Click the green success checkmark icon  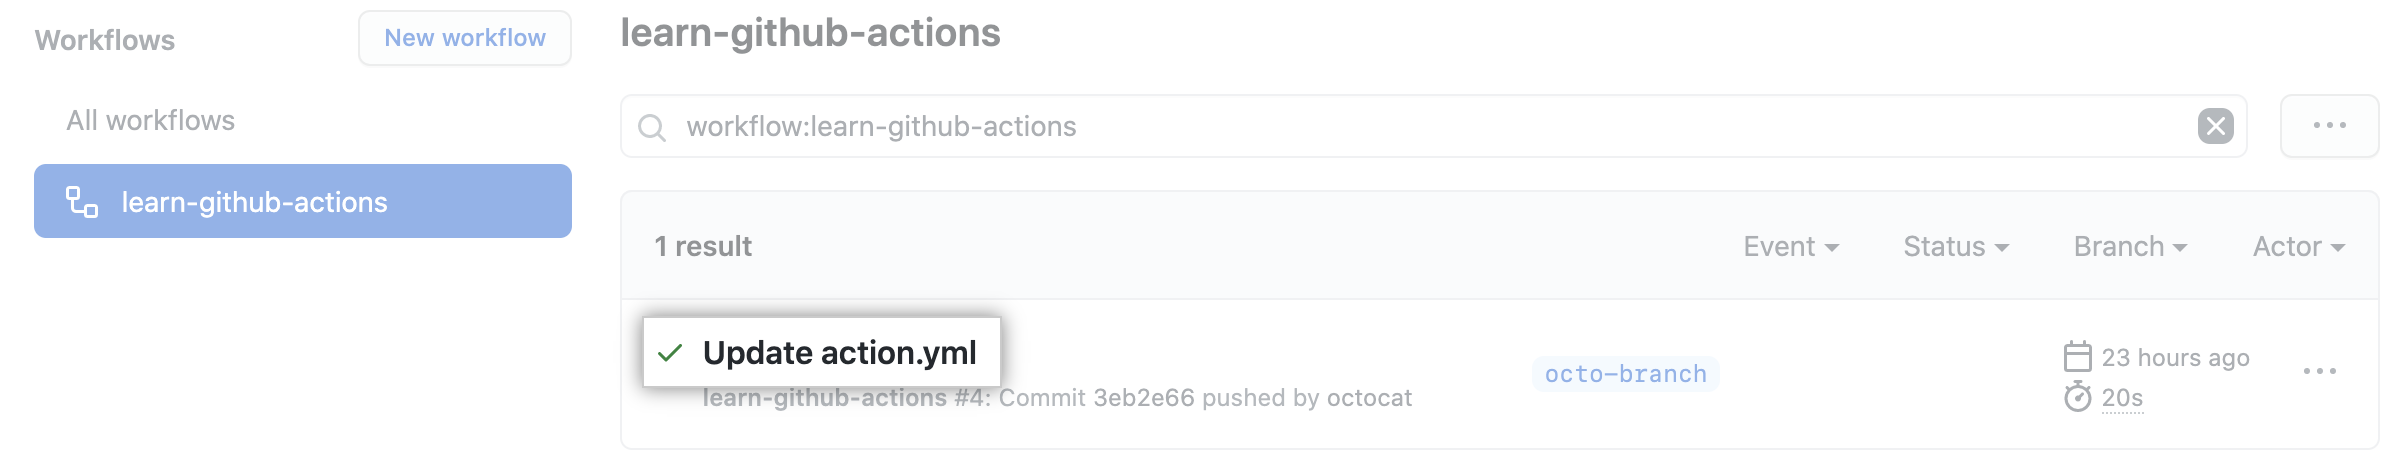pos(670,353)
